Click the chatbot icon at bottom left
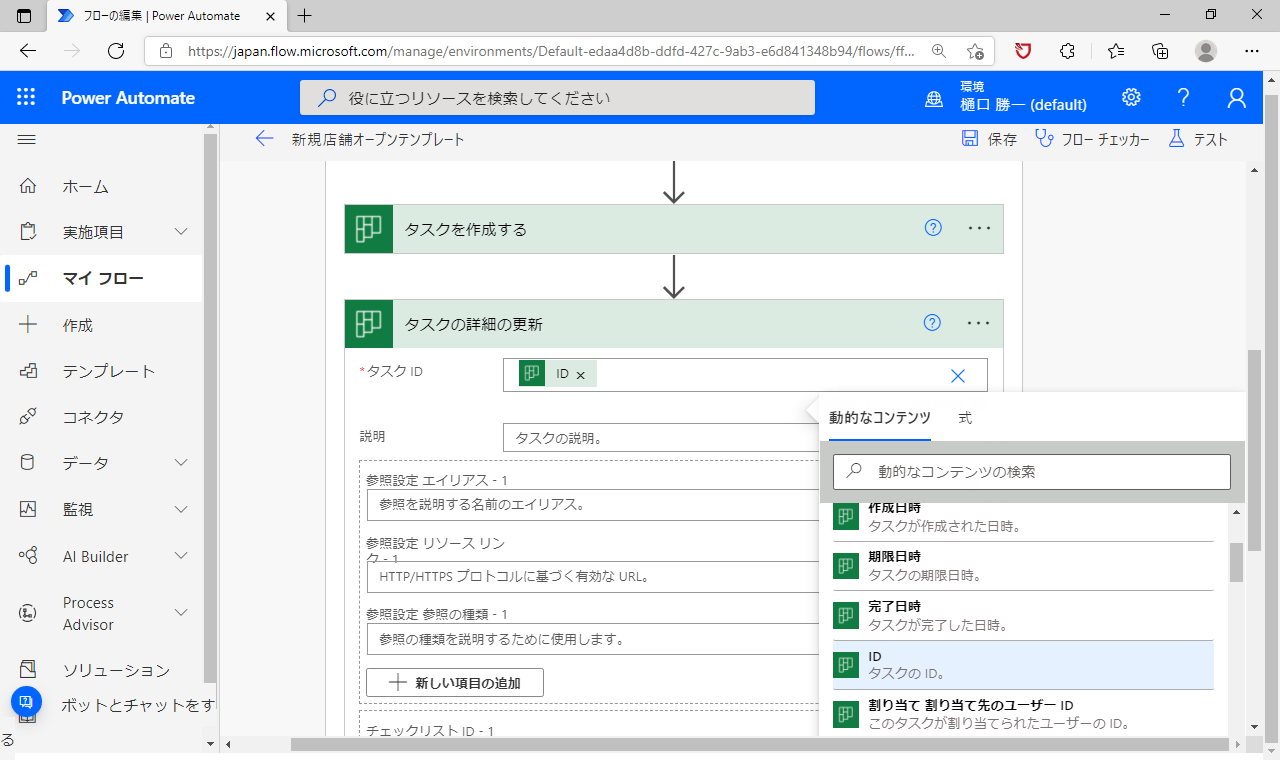 pos(27,702)
